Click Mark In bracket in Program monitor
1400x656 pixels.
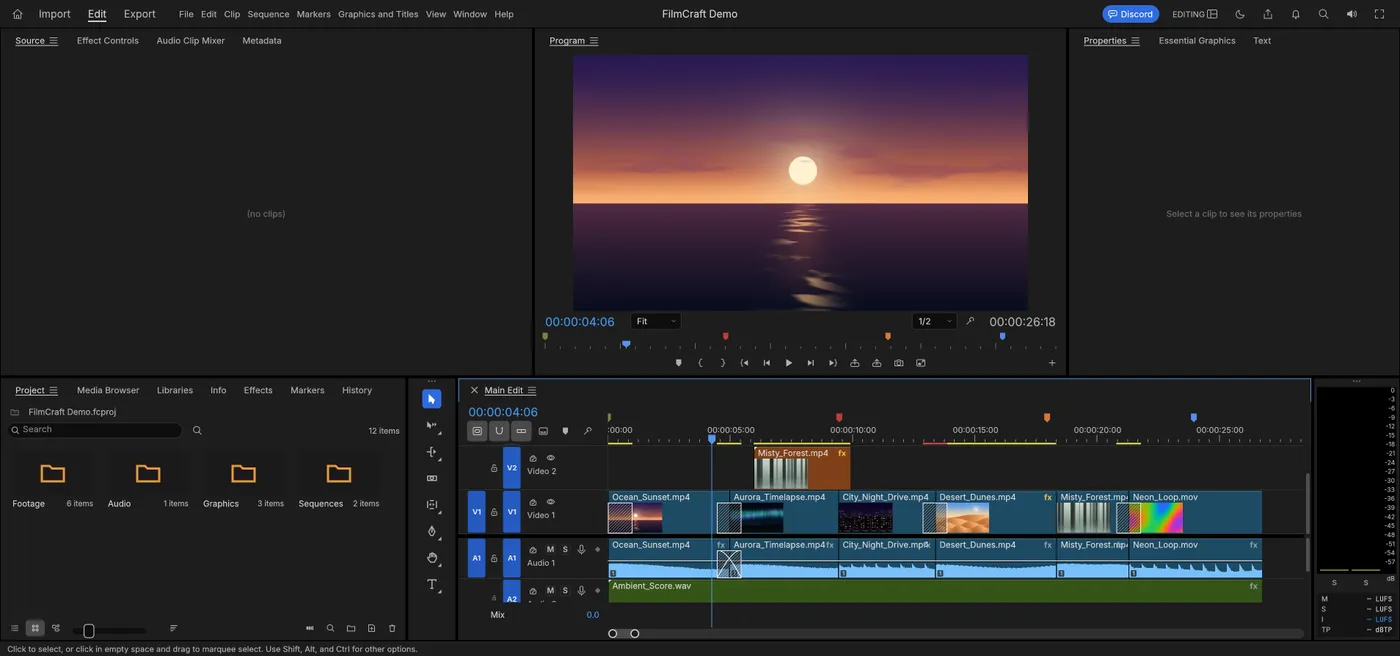(x=700, y=363)
